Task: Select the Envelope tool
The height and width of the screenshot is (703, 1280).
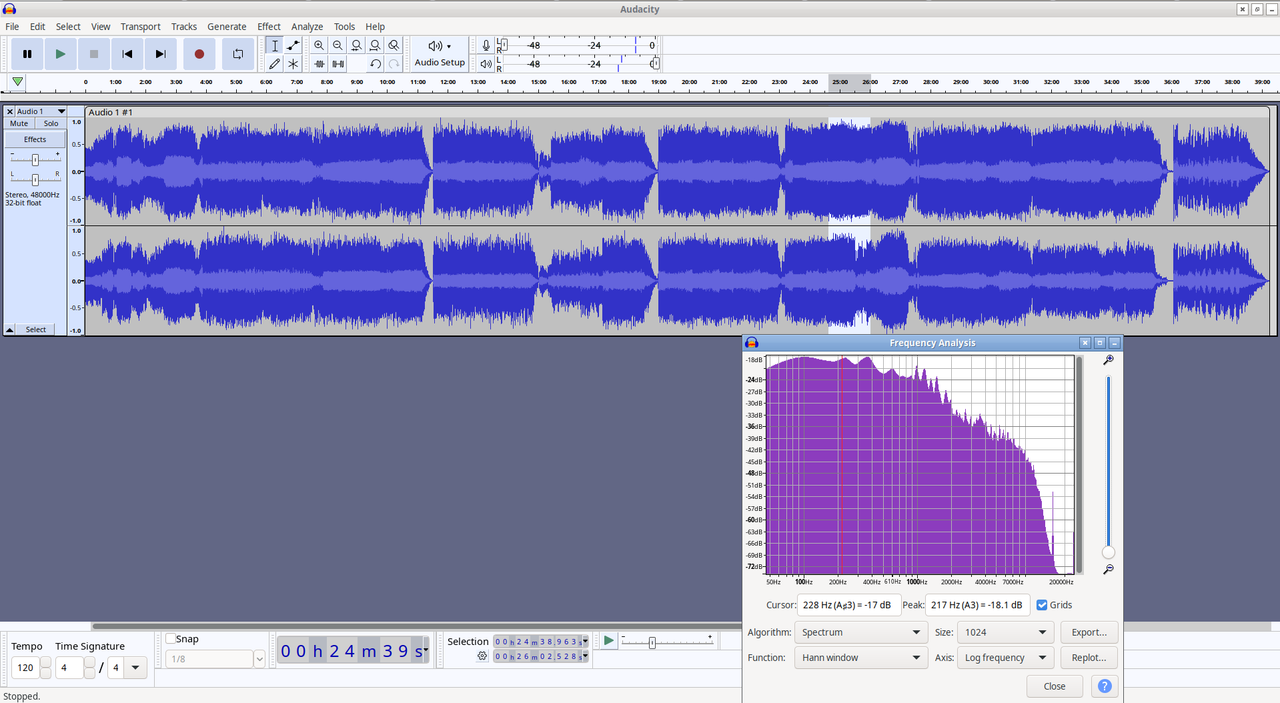Action: pos(293,46)
